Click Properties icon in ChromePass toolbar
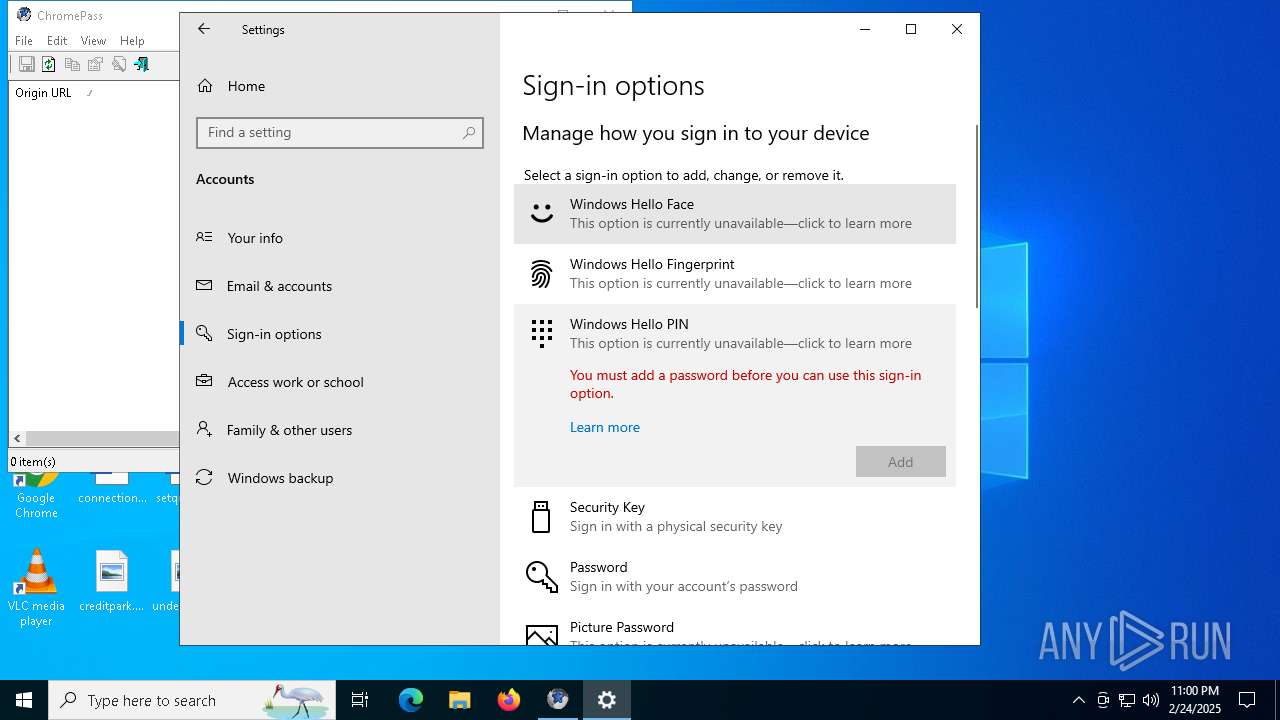The image size is (1280, 720). point(95,64)
